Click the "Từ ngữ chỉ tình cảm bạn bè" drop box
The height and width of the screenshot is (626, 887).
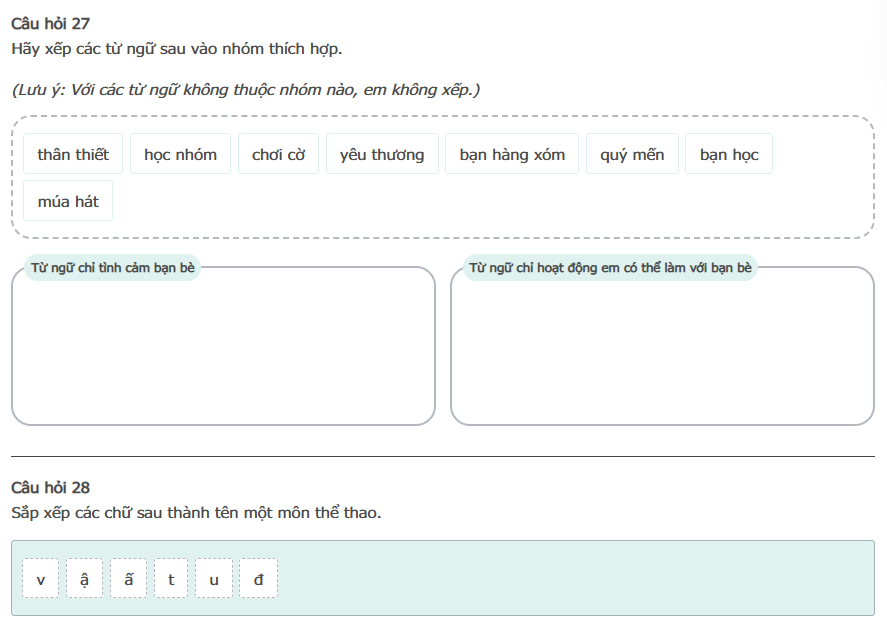(x=223, y=350)
